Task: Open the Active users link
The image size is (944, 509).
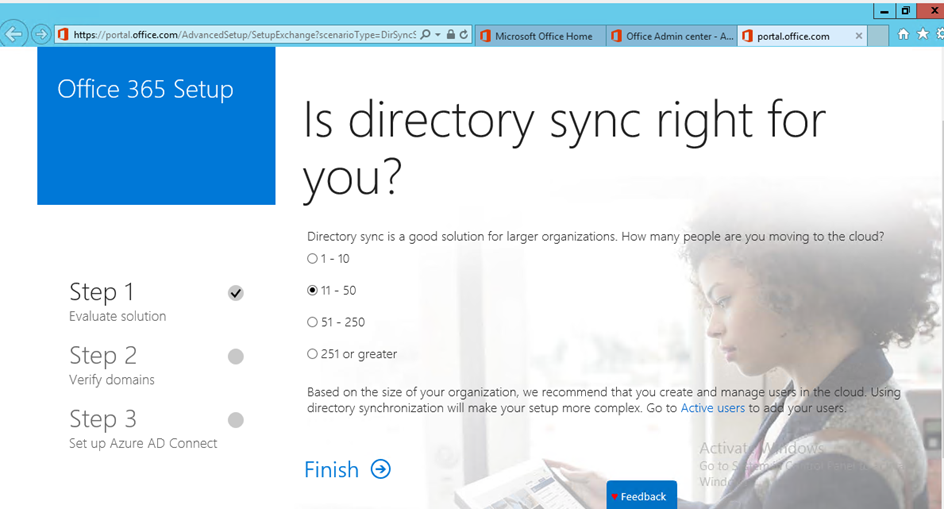Action: (x=712, y=408)
